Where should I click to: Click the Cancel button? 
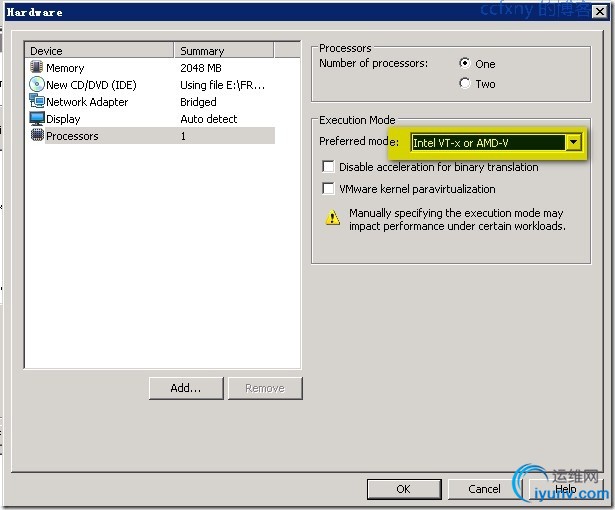484,489
